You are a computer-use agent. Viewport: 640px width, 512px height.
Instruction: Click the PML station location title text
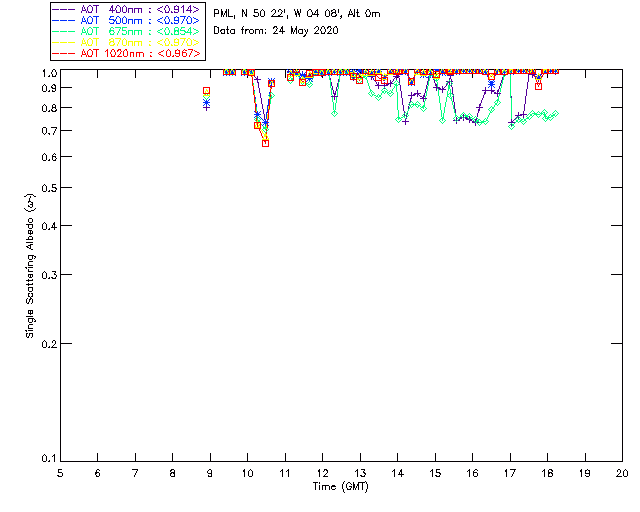(297, 13)
